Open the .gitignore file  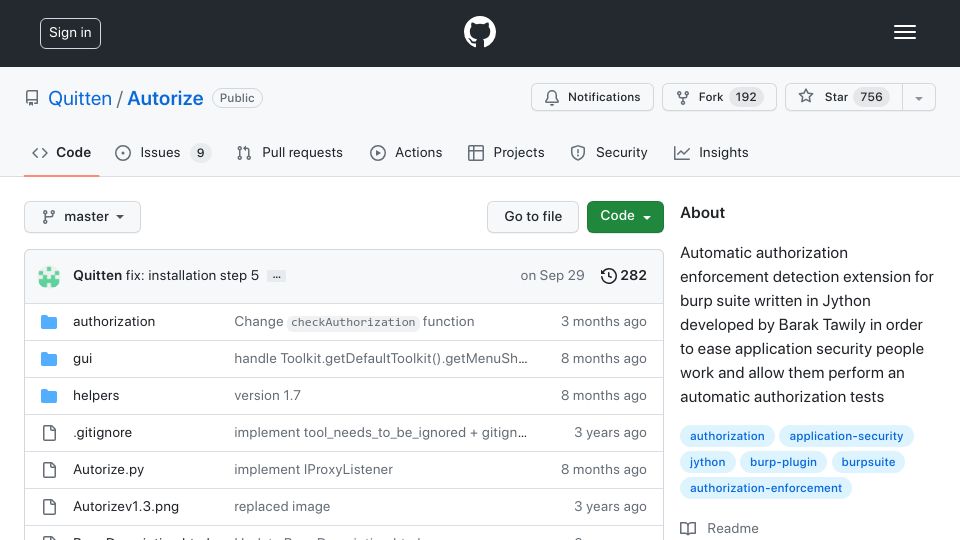102,432
